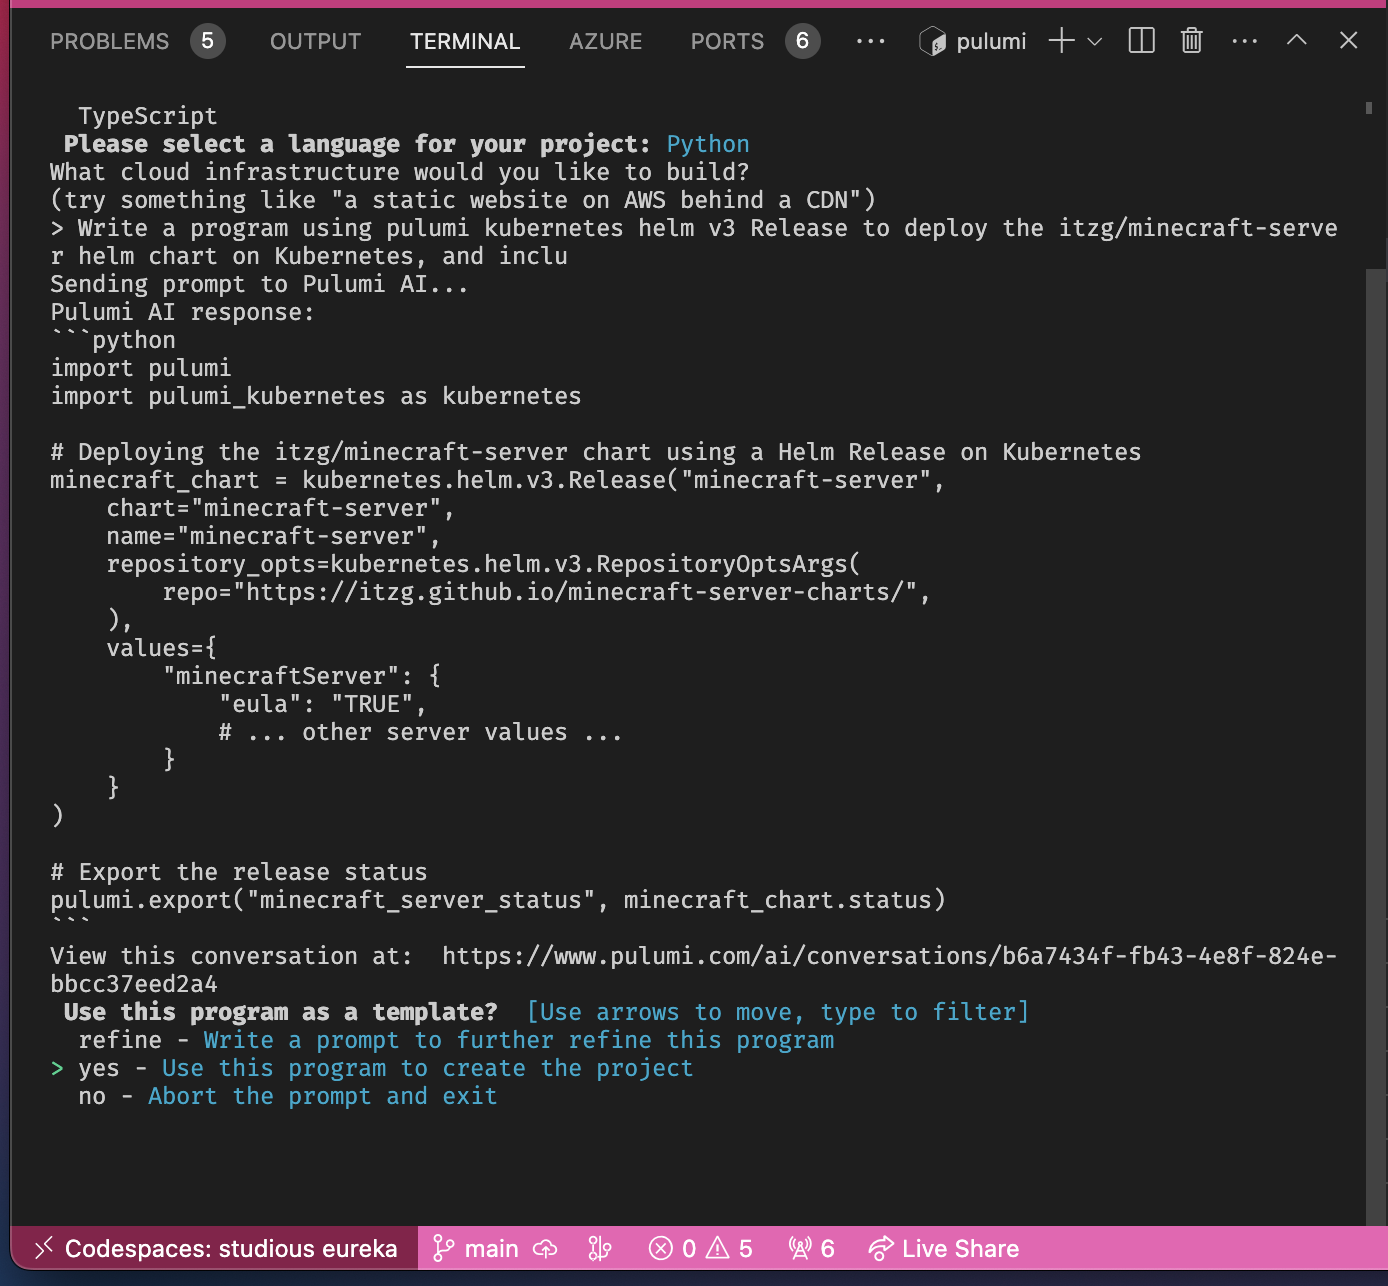Open the AZURE panel tab
The image size is (1388, 1286).
pos(605,41)
